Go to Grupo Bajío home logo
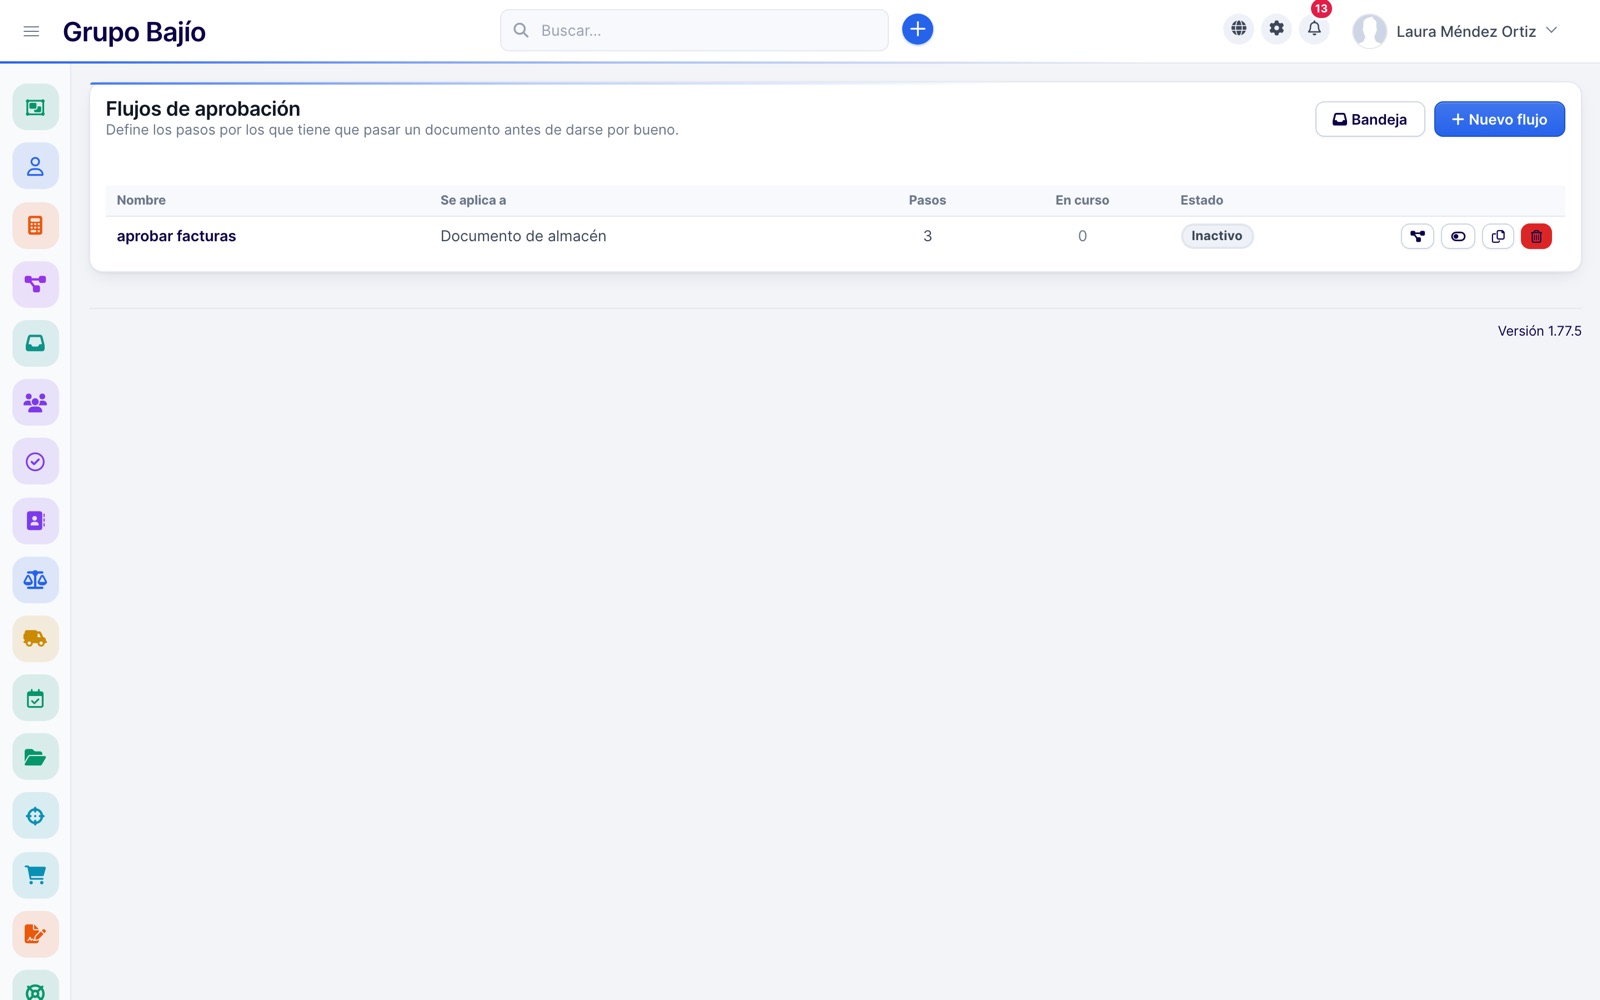 coord(134,32)
